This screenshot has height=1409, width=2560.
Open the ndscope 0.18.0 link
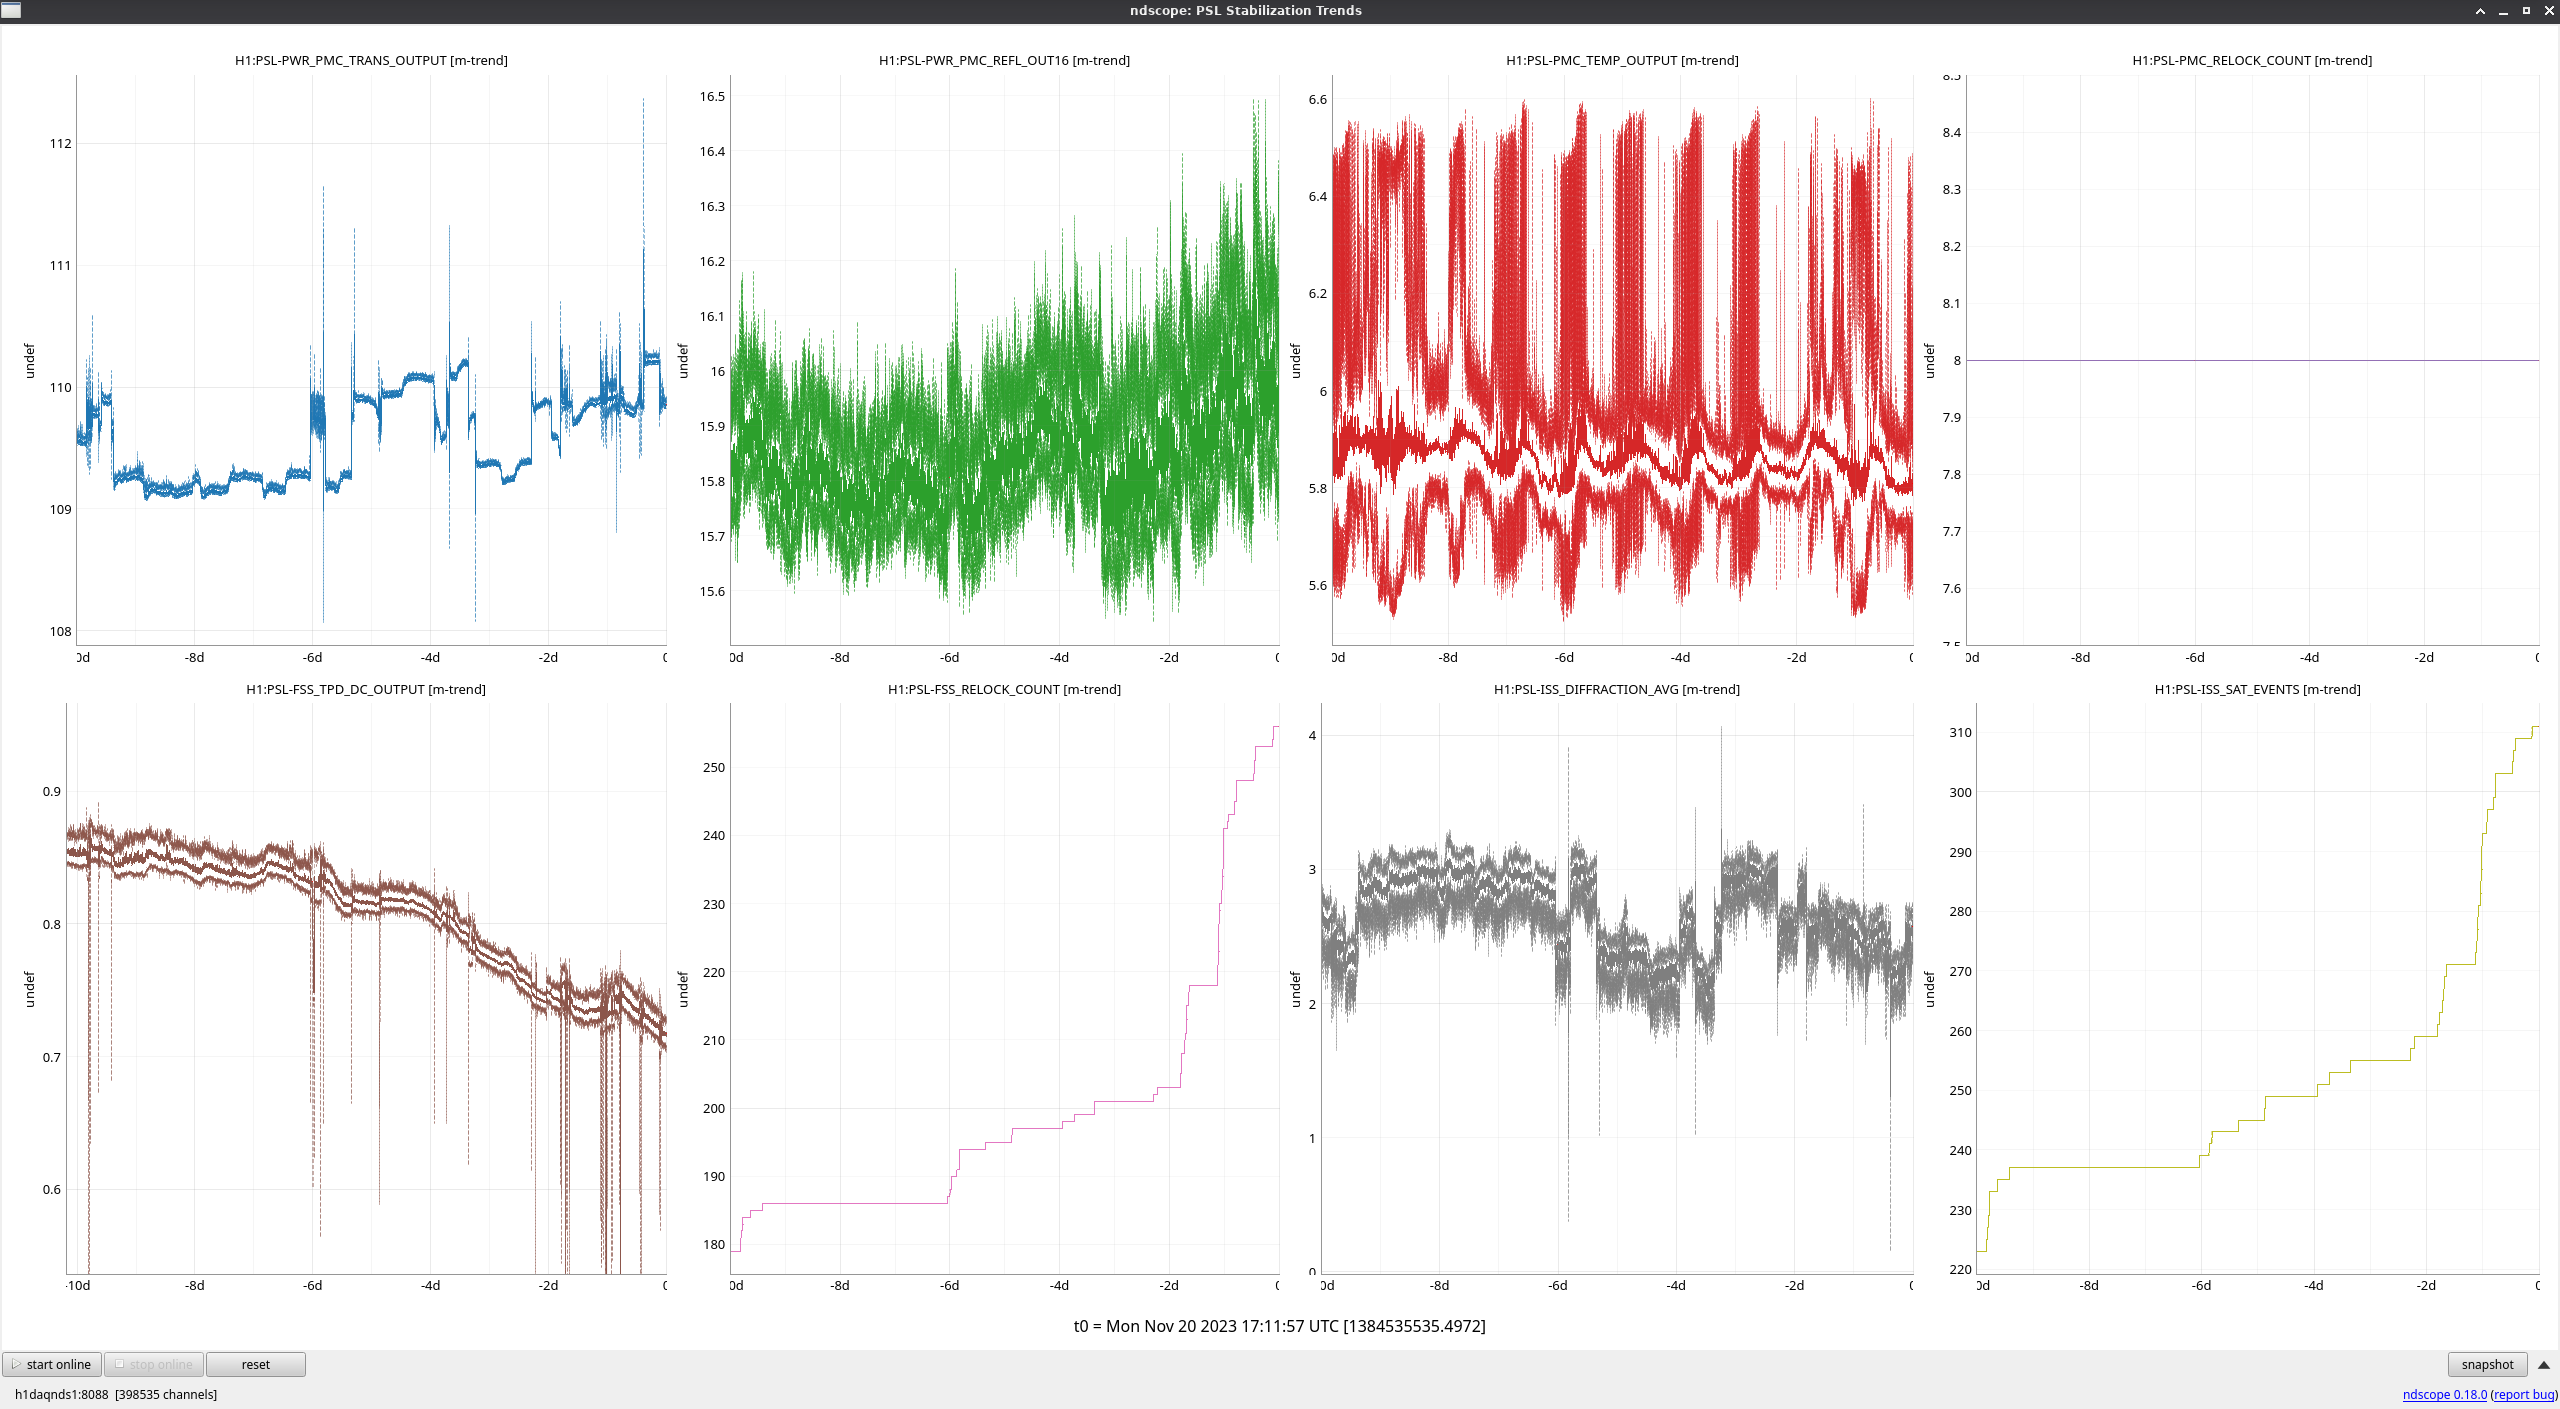tap(2444, 1394)
